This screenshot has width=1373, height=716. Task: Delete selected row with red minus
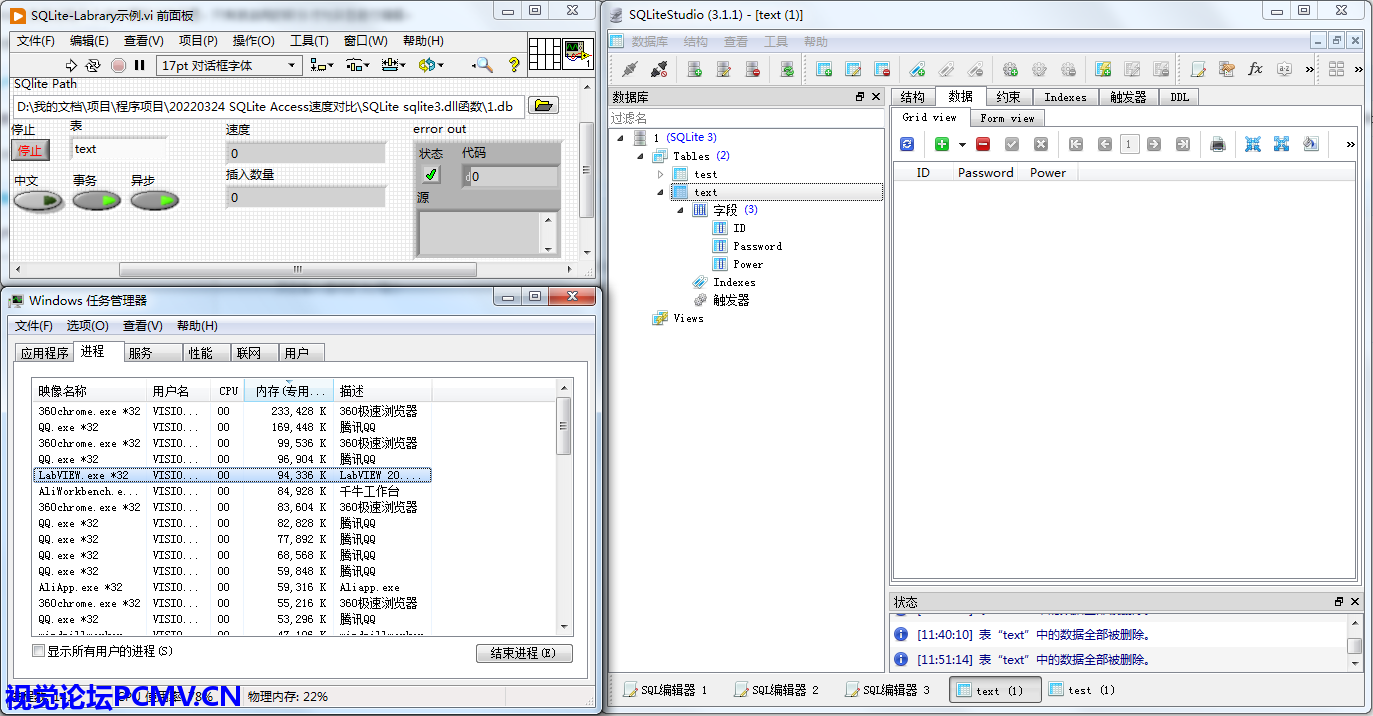983,144
